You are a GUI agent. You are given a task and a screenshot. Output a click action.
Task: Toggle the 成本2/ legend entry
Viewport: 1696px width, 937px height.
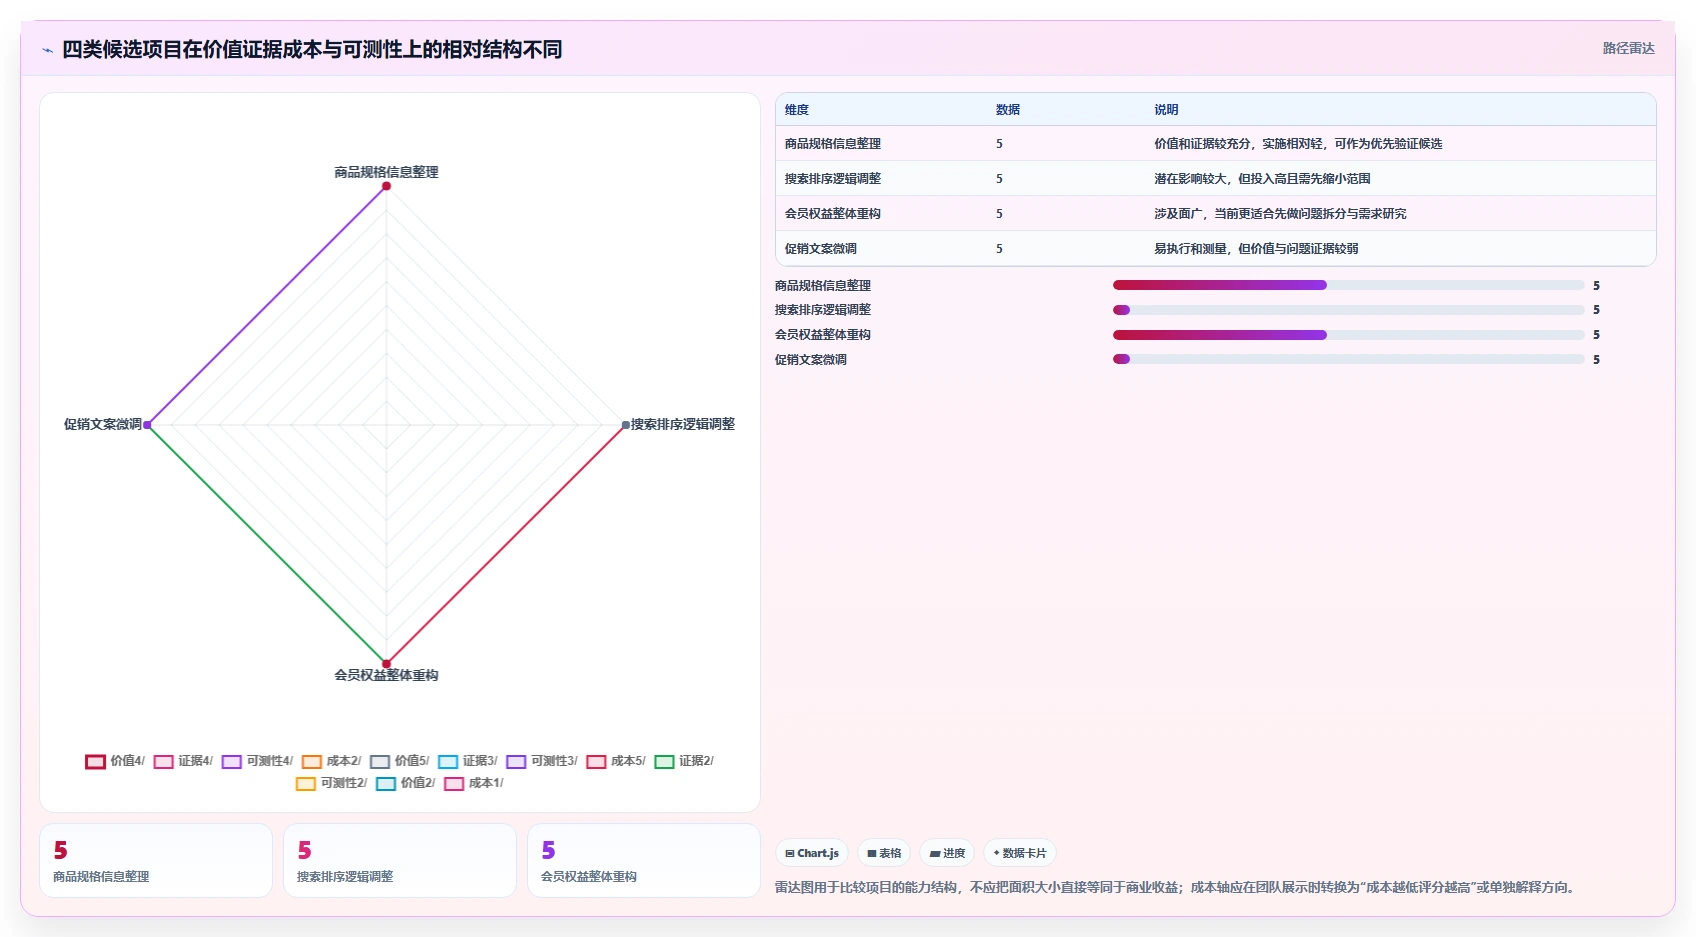[331, 761]
